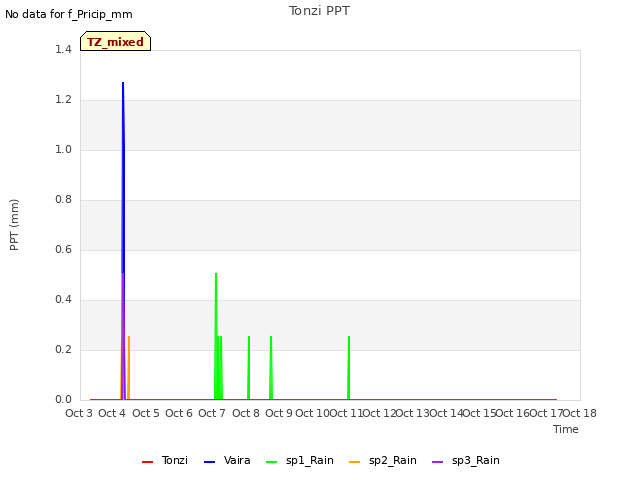Click the 1.4 y-axis tick label
Viewport: 640px width, 480px height.
63,49
